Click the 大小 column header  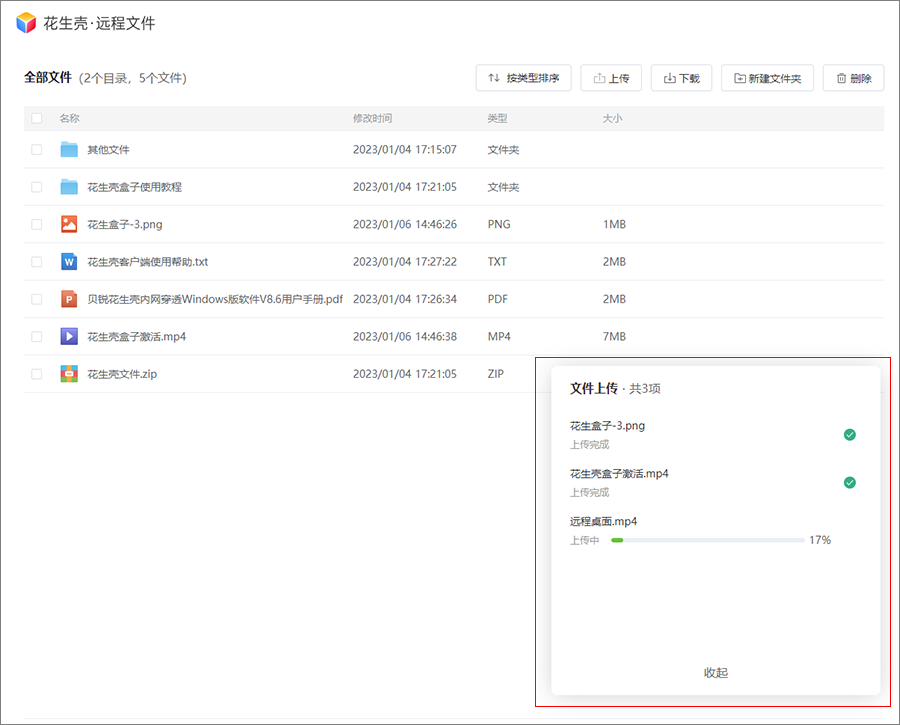[612, 118]
